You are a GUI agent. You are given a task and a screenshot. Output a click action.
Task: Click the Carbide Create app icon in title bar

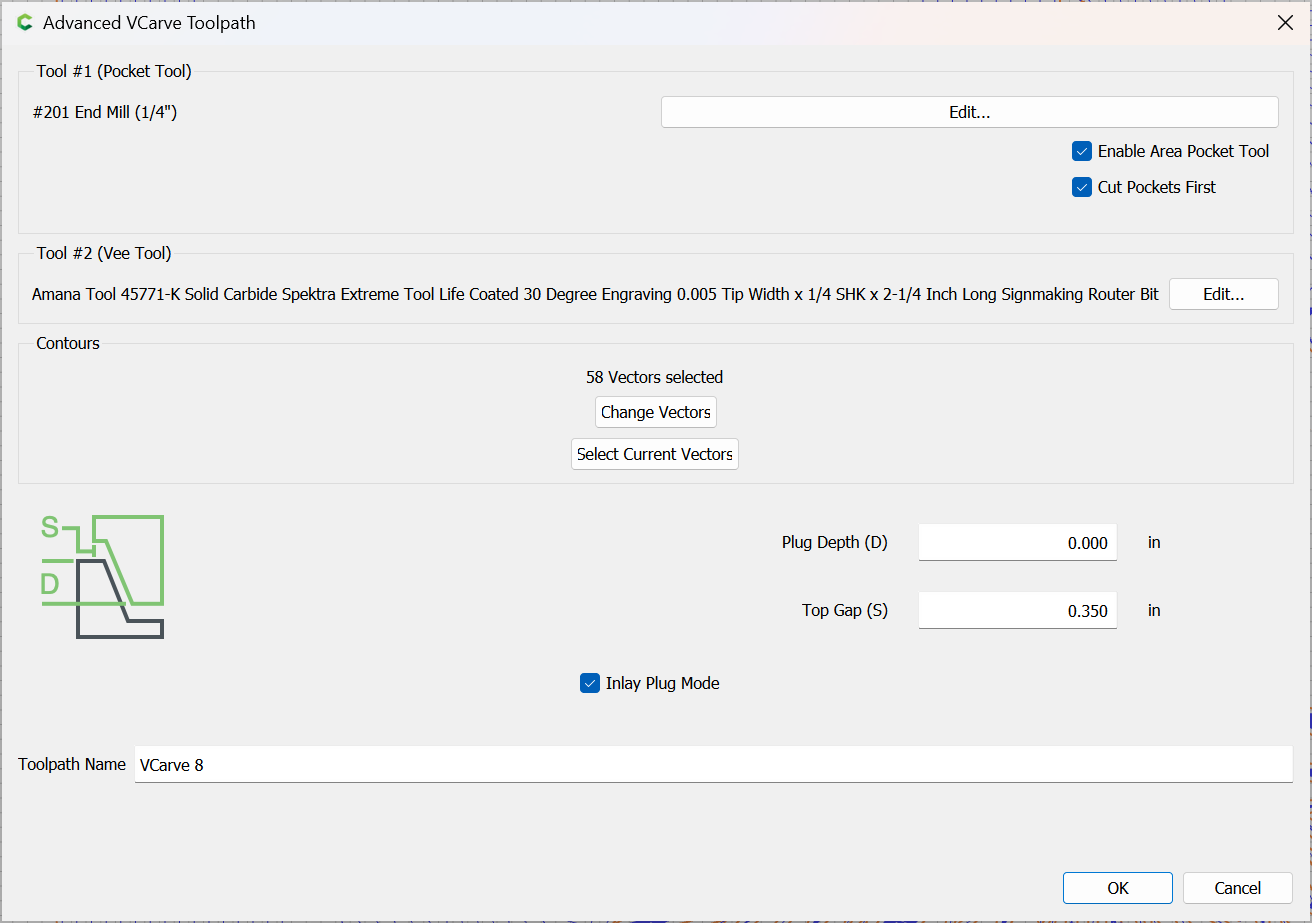25,22
